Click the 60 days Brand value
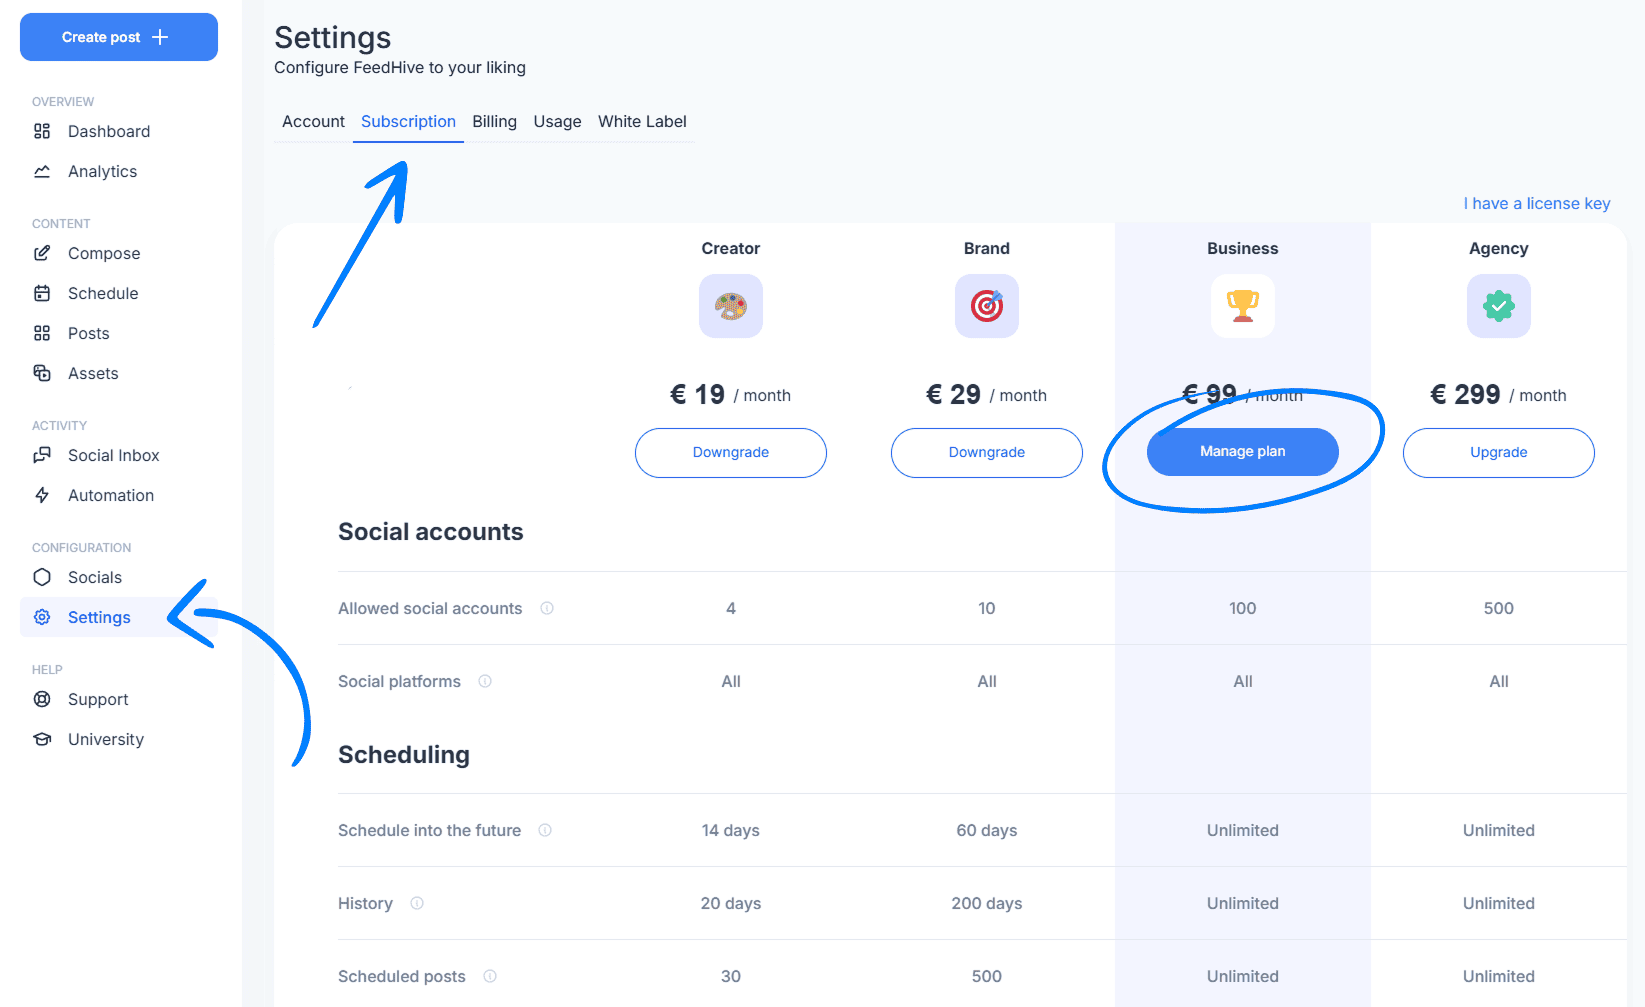 point(987,830)
